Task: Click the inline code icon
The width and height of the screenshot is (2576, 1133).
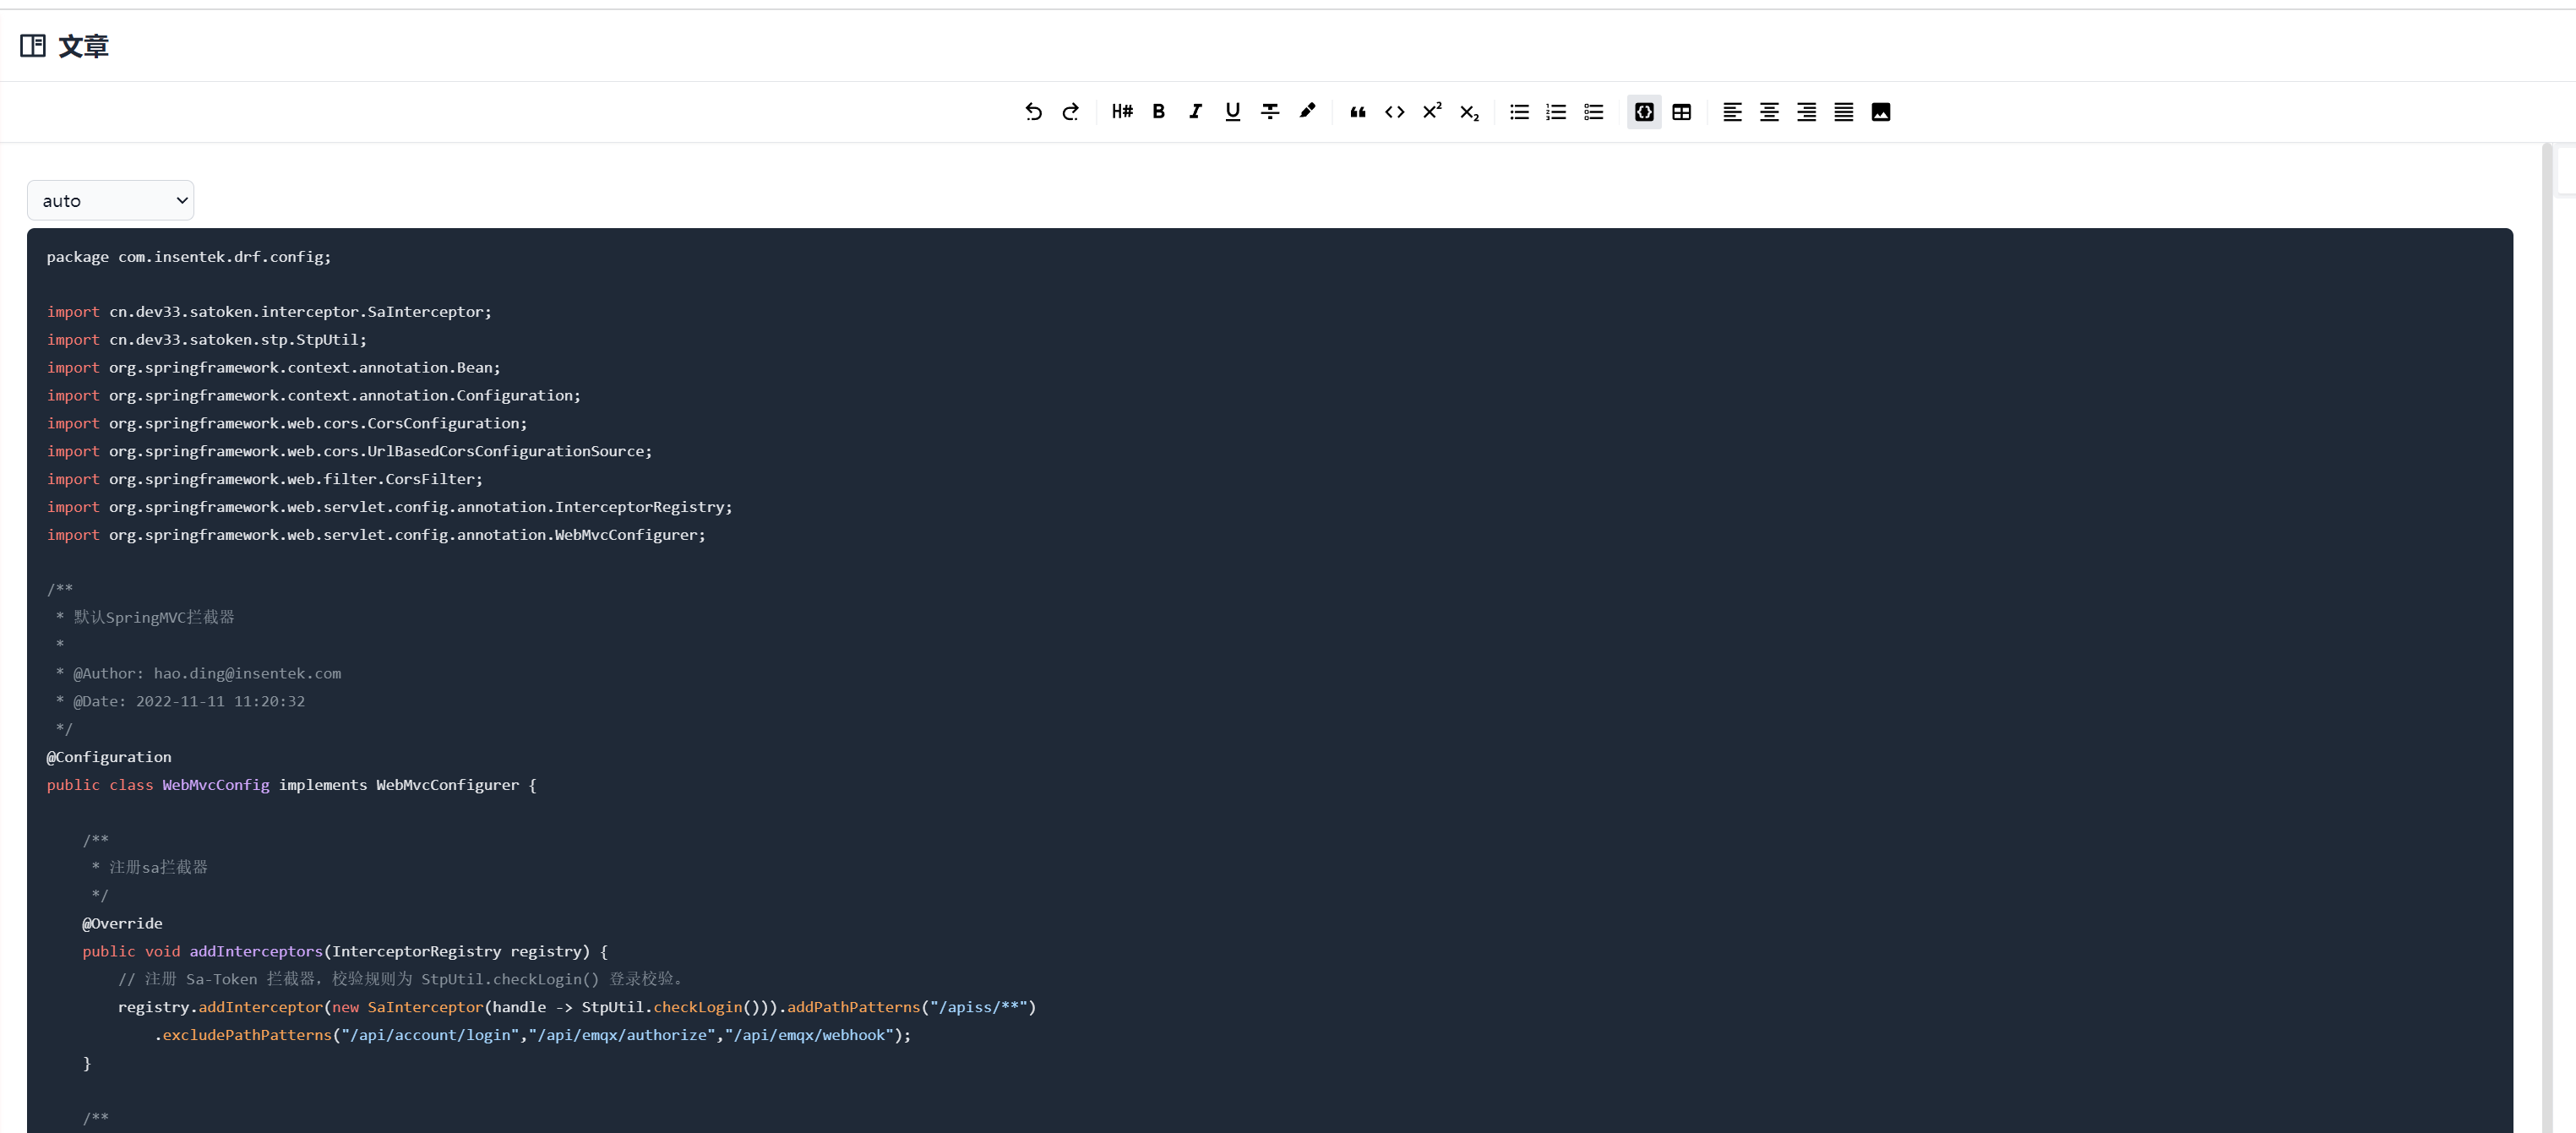Action: 1394,112
